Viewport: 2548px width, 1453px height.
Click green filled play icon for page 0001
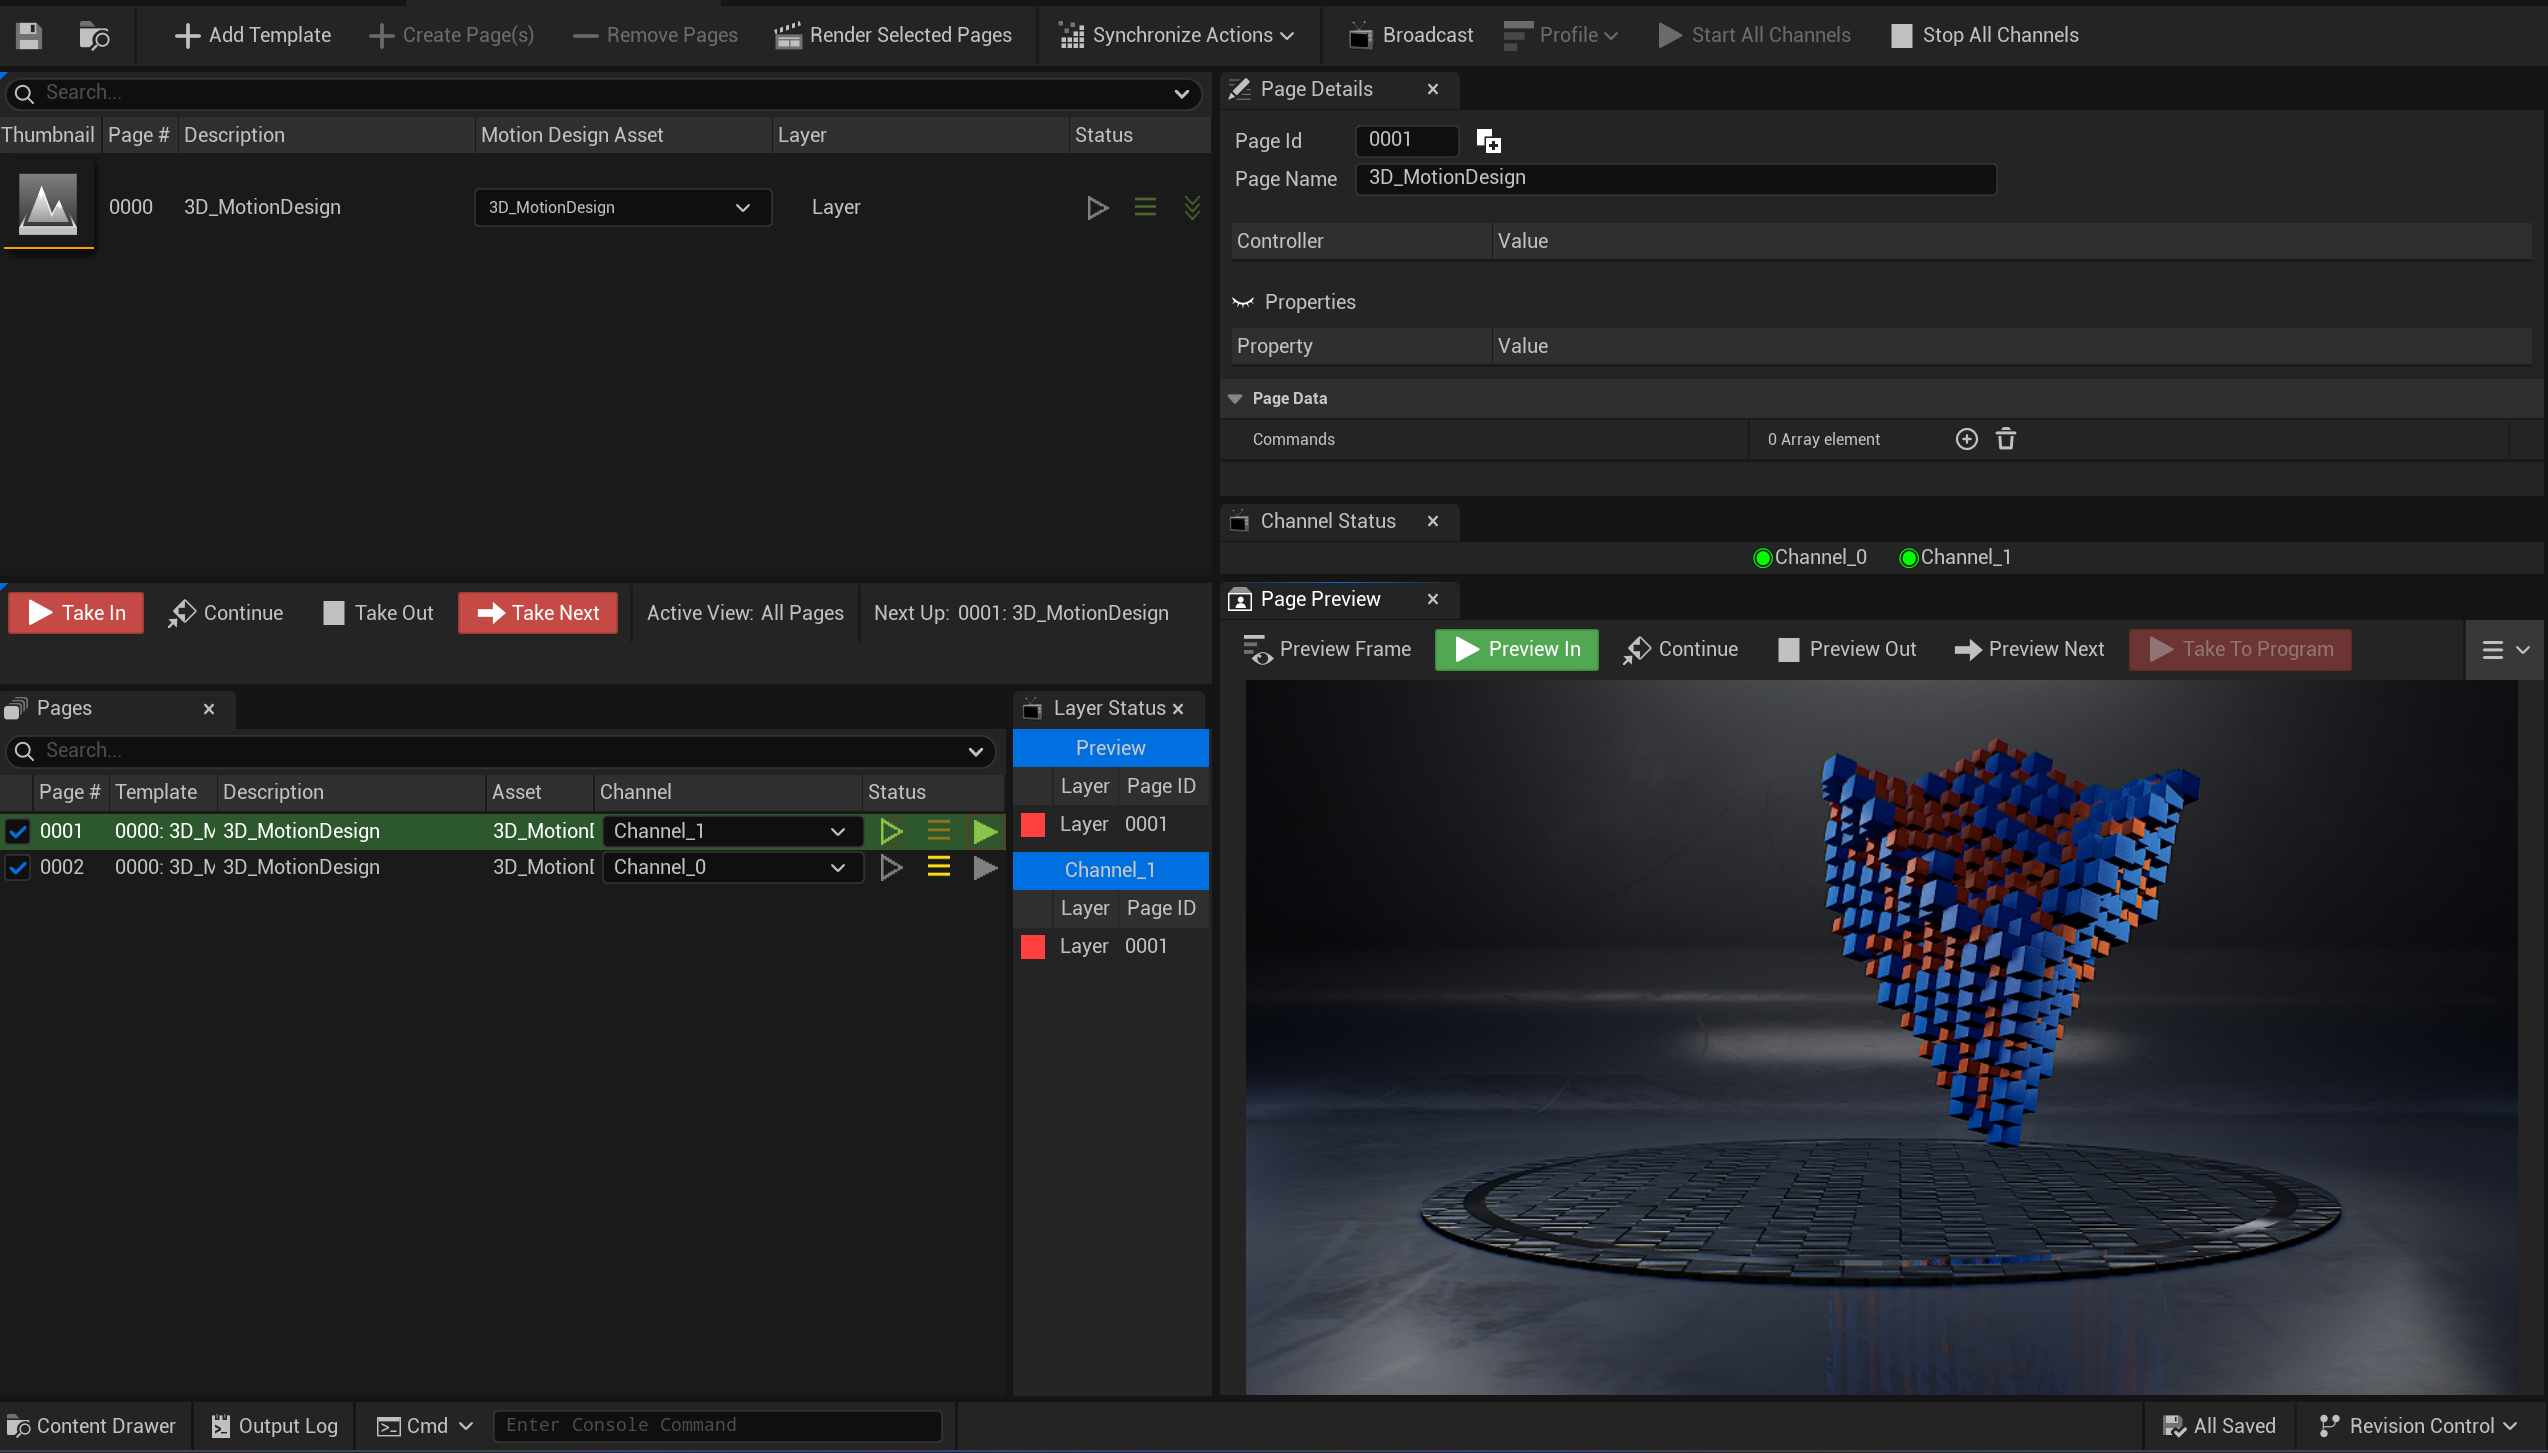[x=985, y=831]
